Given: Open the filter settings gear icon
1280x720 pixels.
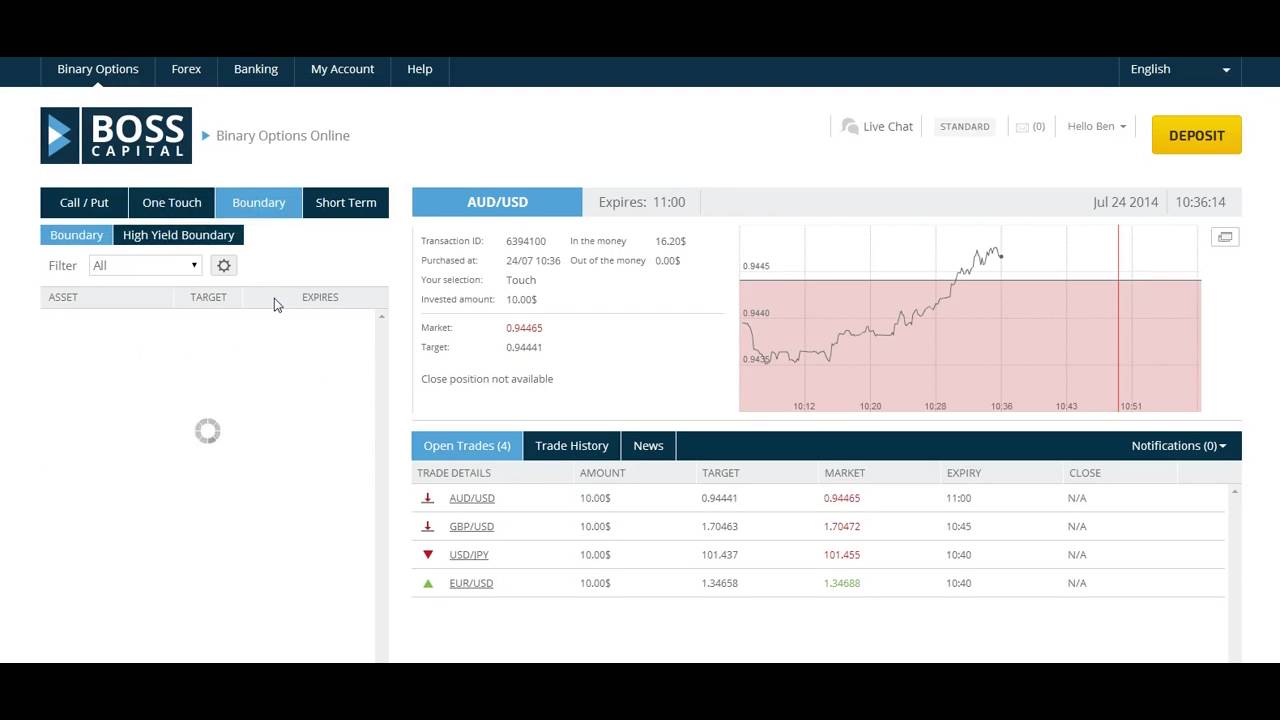Looking at the screenshot, I should click(224, 265).
